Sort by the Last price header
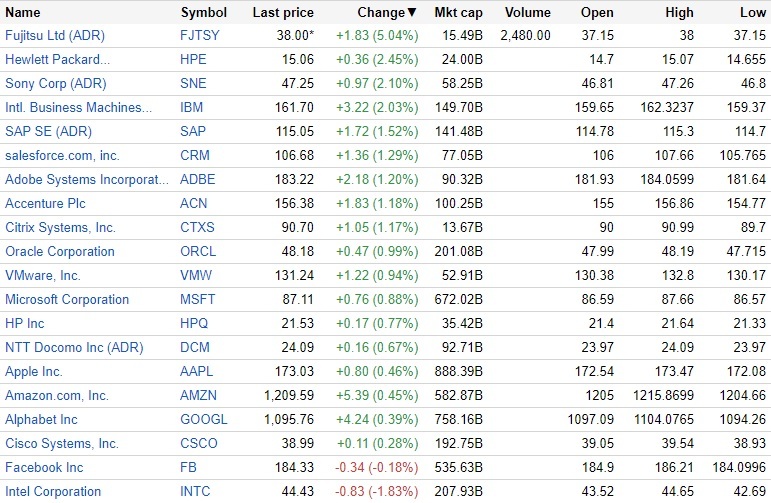This screenshot has width=771, height=503. coord(283,13)
